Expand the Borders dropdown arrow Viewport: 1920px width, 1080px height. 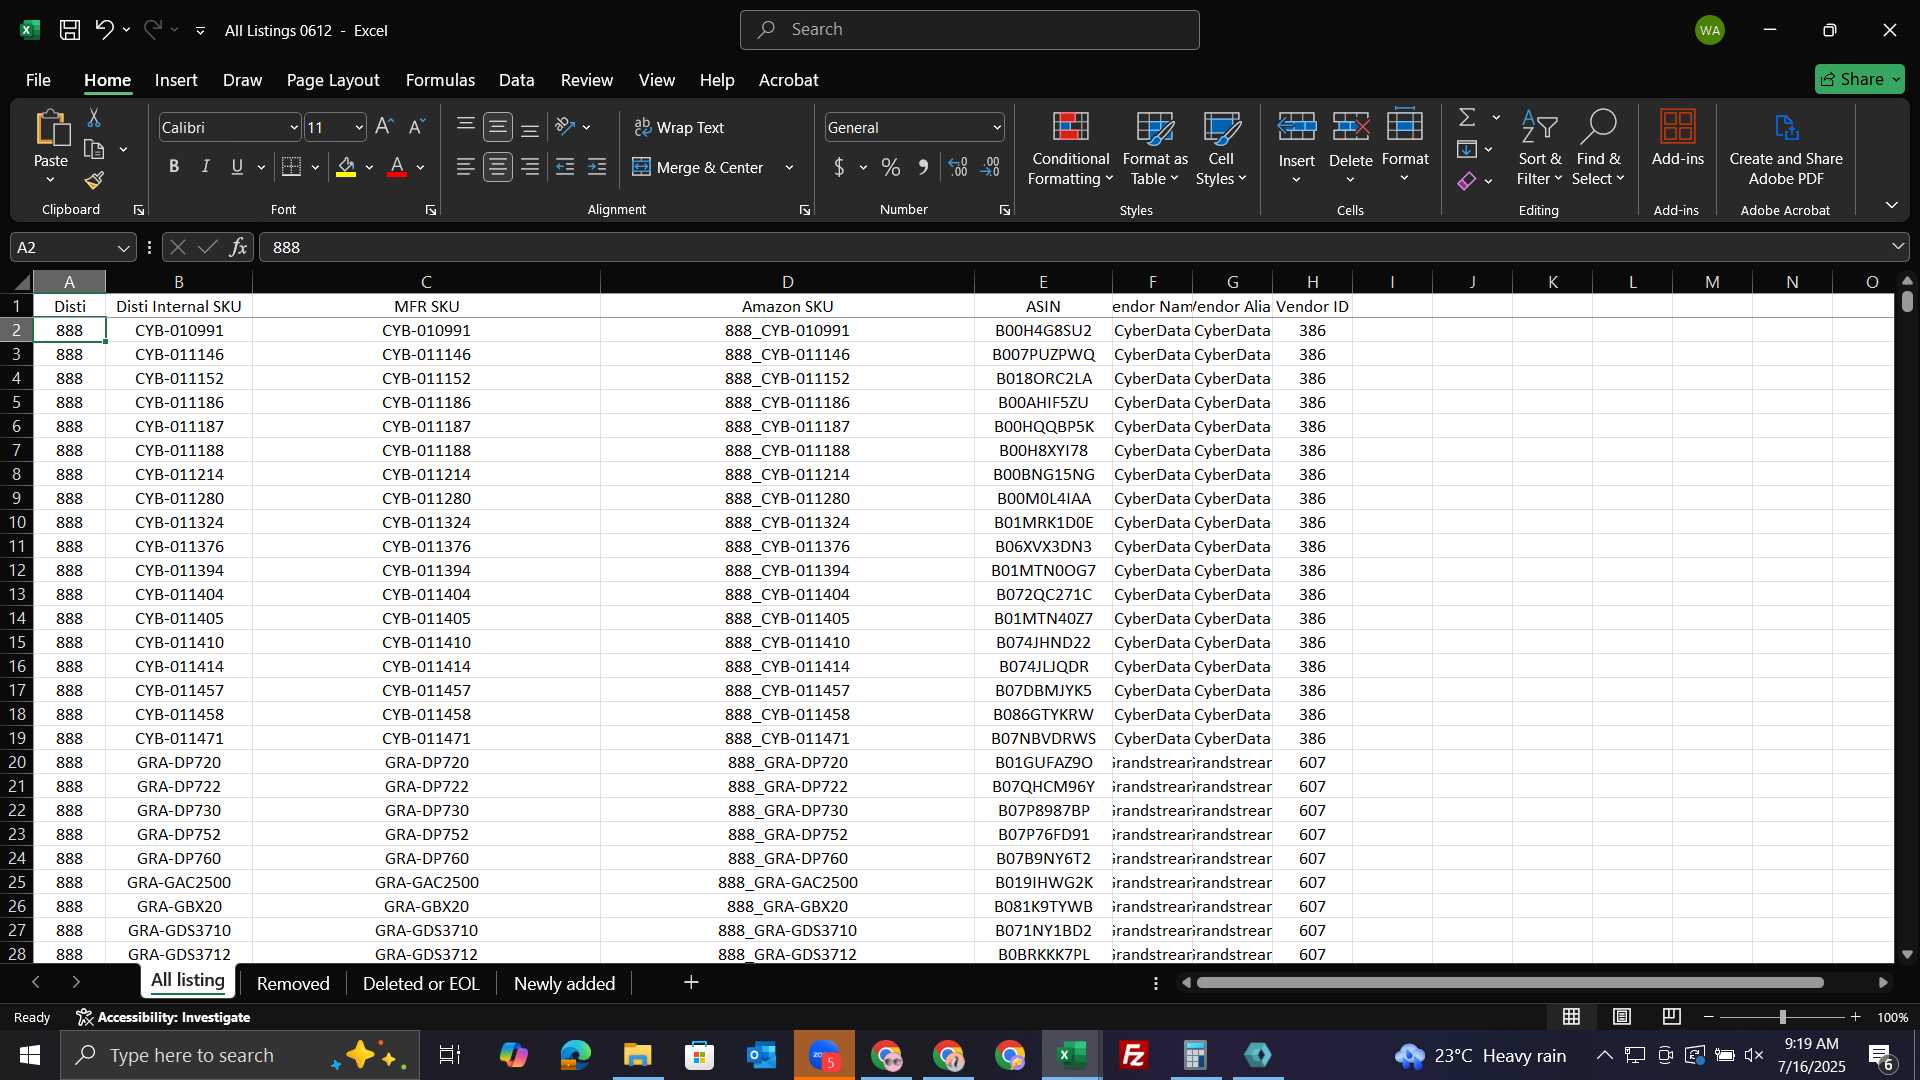coord(315,167)
